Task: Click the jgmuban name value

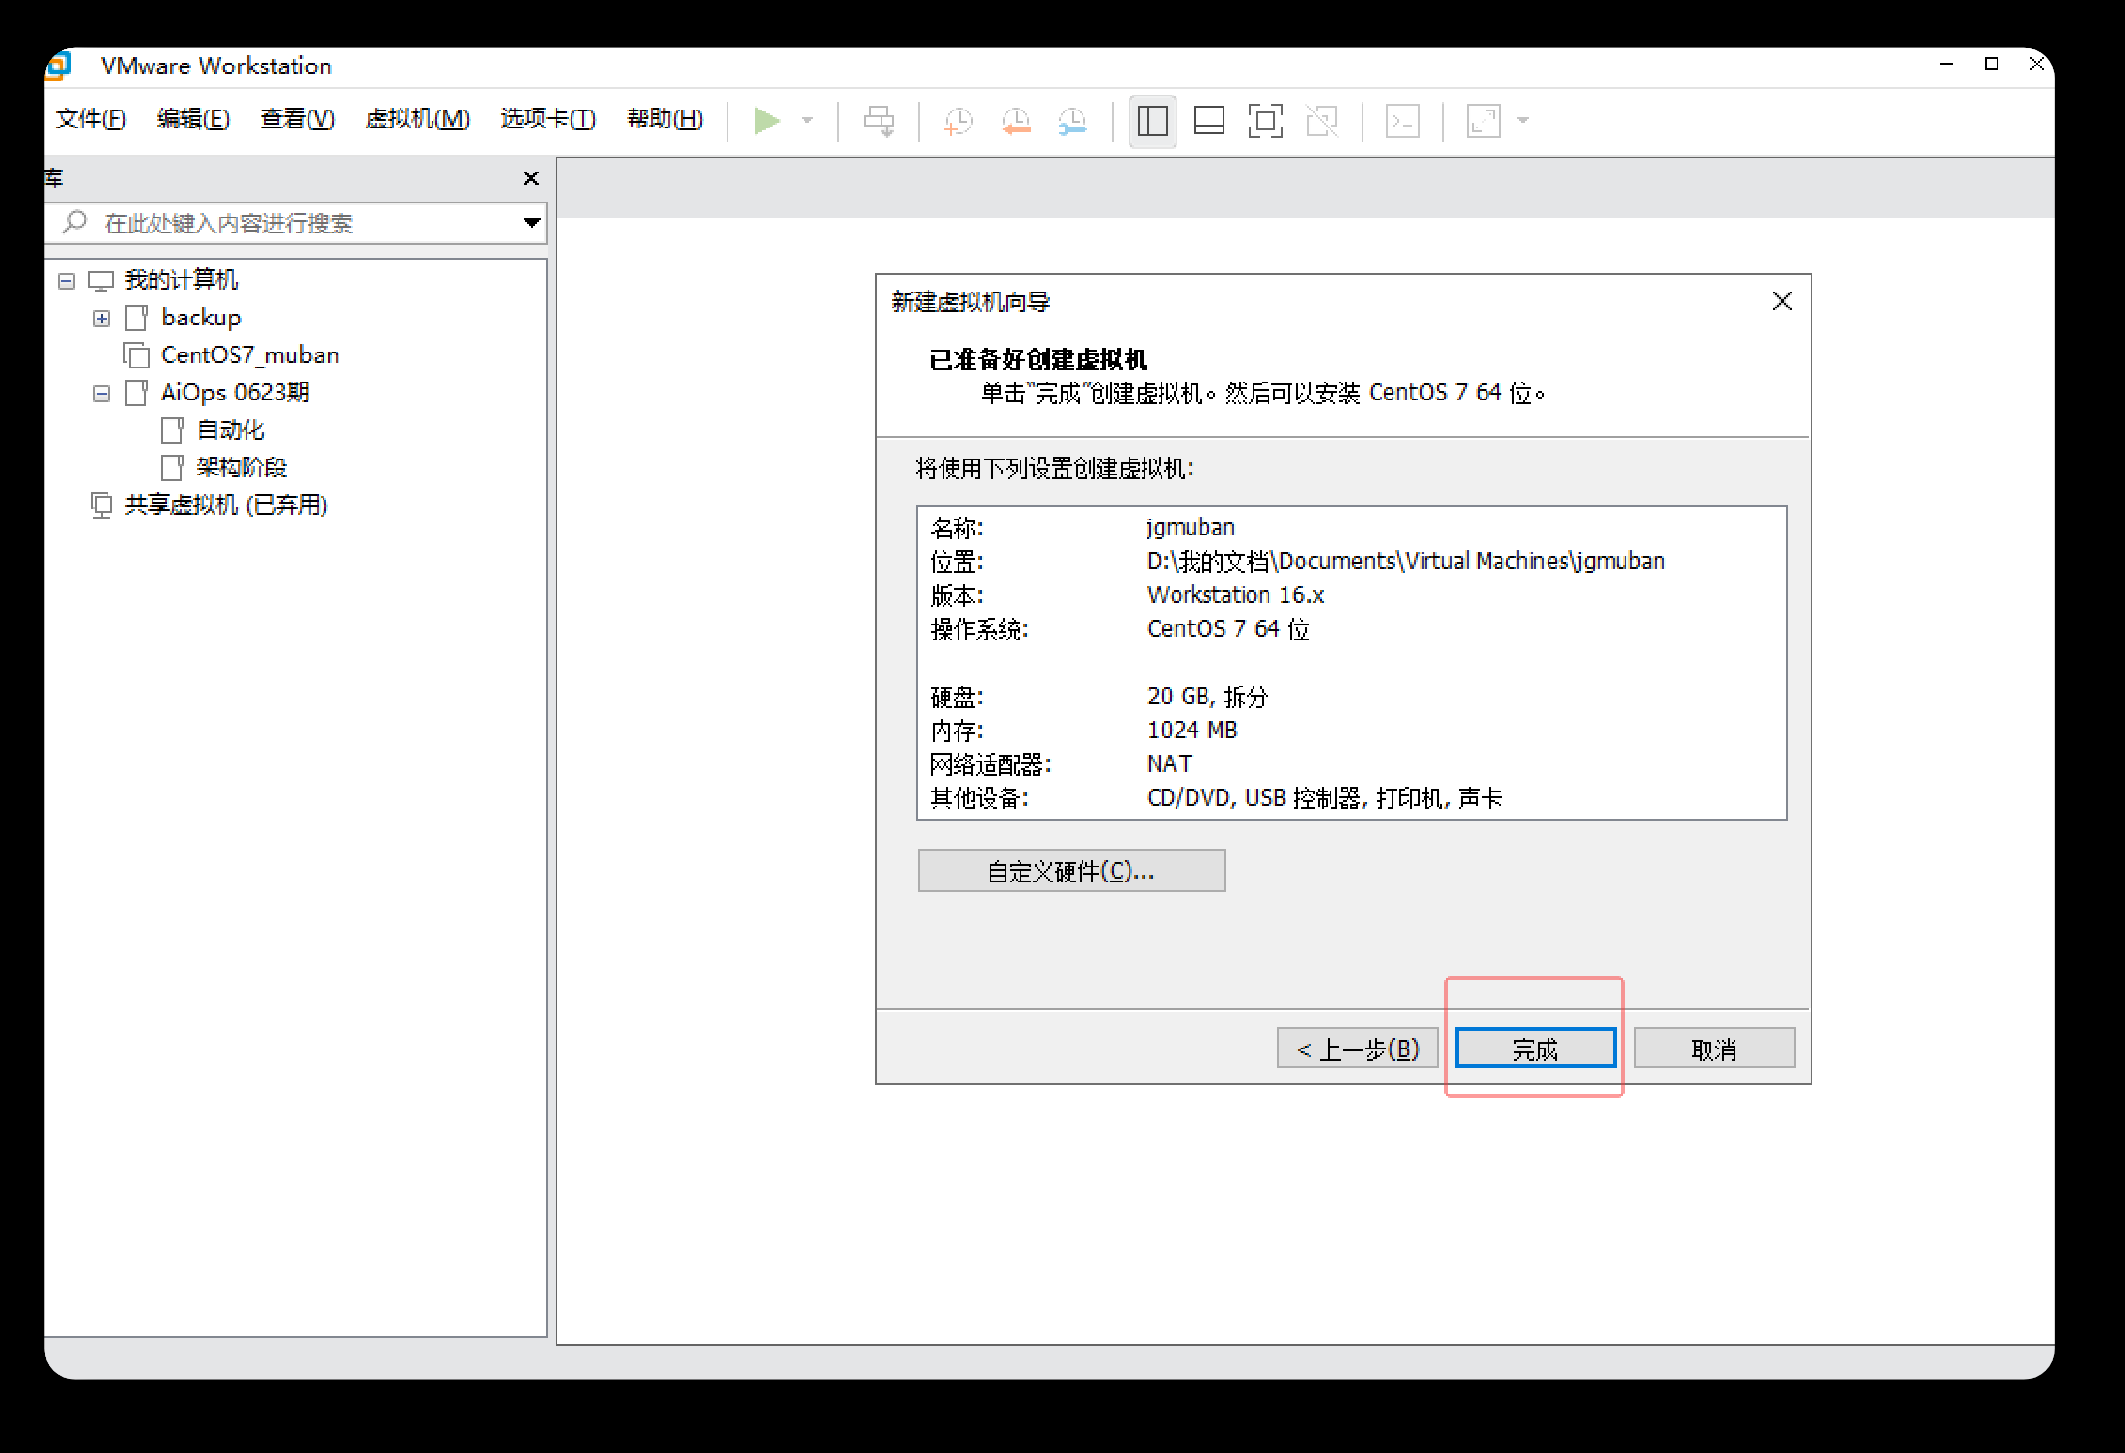Action: click(1190, 527)
